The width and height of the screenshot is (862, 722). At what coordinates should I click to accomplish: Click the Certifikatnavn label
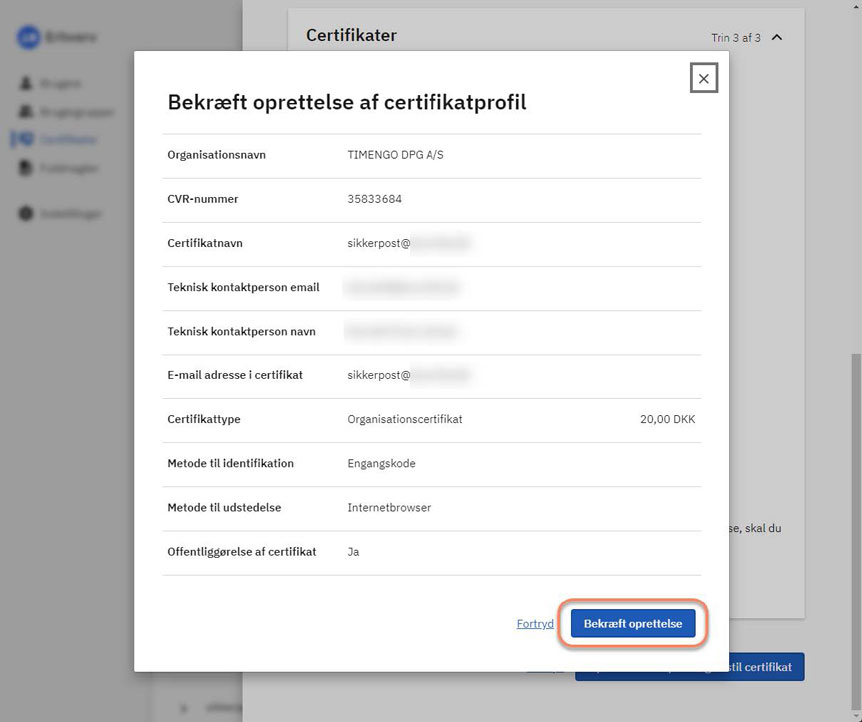[x=205, y=243]
